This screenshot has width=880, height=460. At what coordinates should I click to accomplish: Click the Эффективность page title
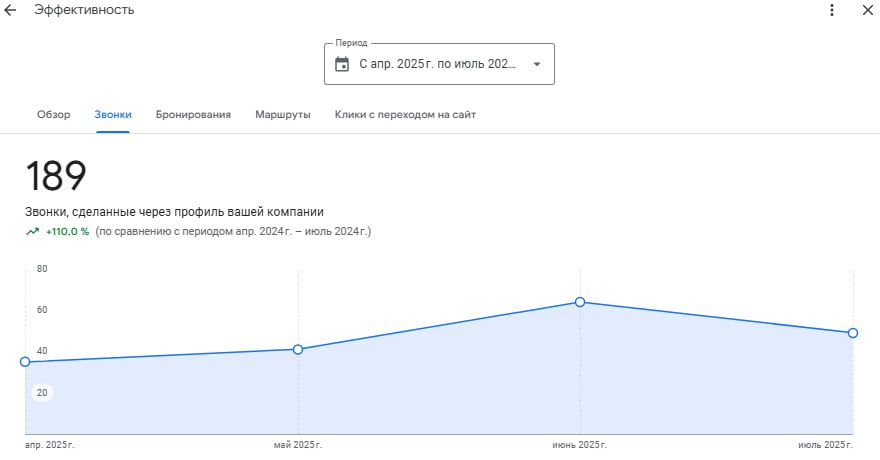(x=84, y=10)
